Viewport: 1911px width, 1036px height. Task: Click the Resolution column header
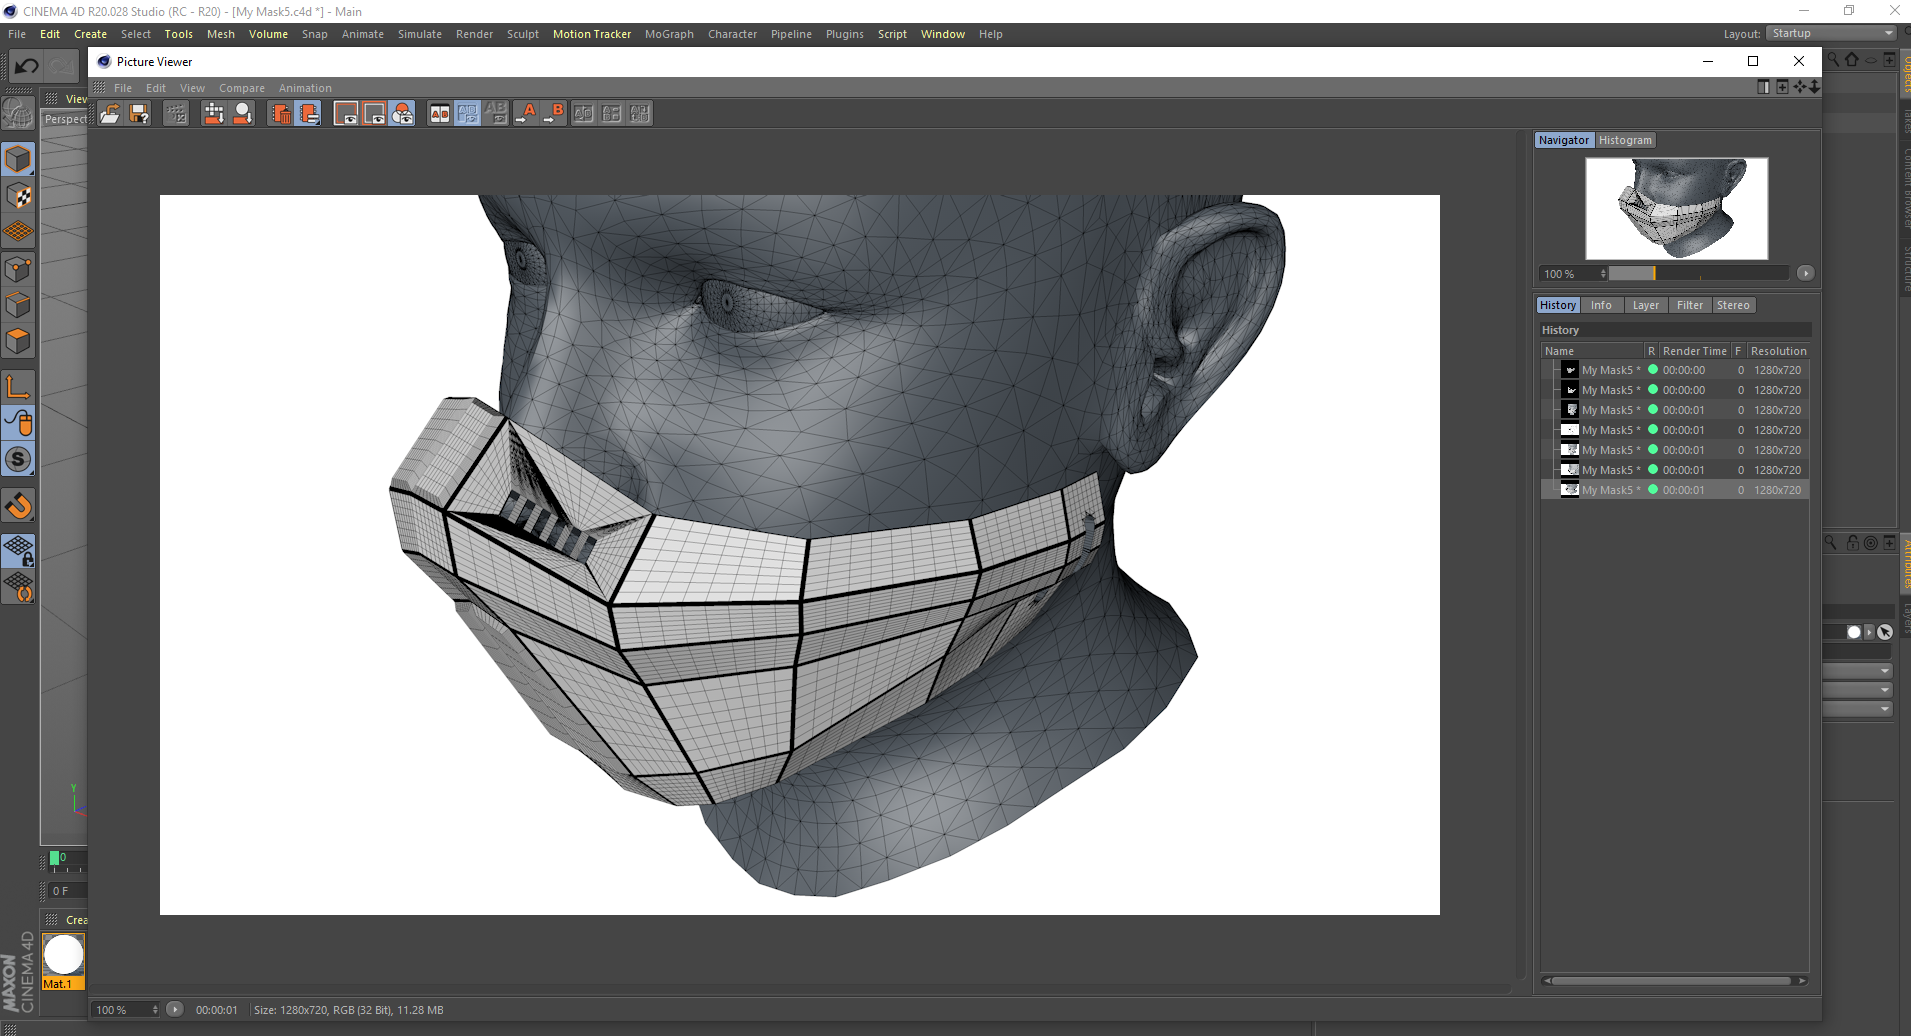tap(1778, 351)
